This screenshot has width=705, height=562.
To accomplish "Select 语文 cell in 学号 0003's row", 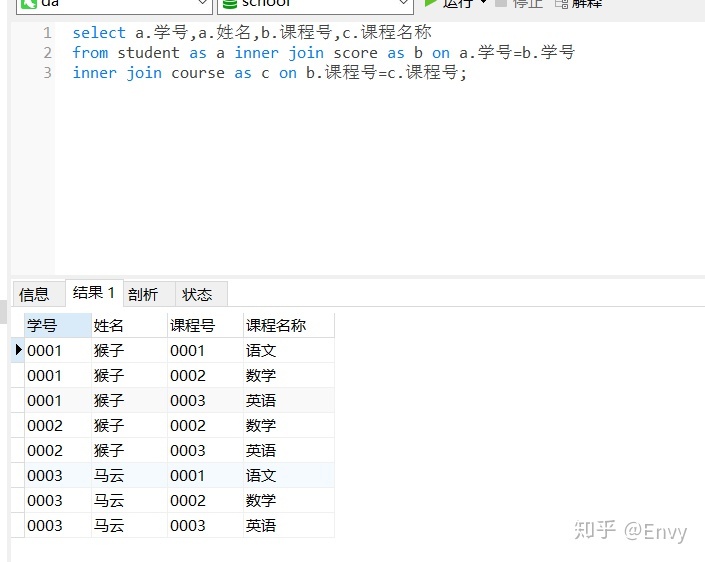I will click(x=289, y=475).
